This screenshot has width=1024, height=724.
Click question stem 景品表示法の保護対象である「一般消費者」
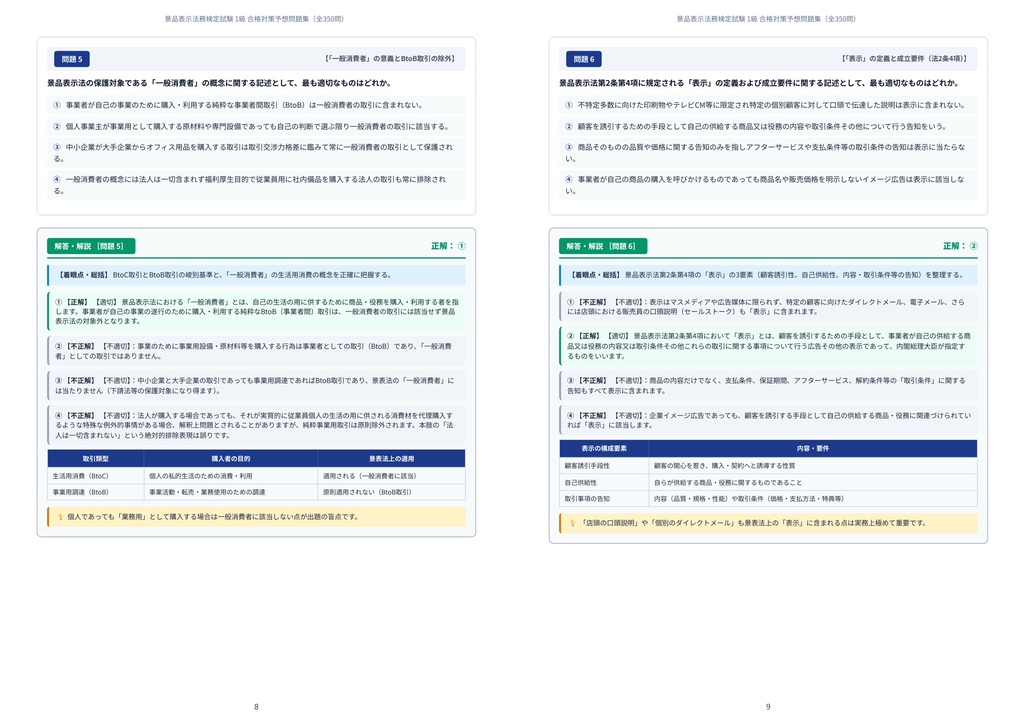point(219,84)
